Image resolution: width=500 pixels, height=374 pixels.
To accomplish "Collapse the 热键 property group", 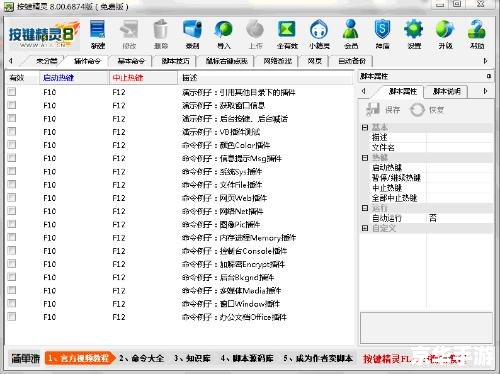I will click(x=365, y=157).
